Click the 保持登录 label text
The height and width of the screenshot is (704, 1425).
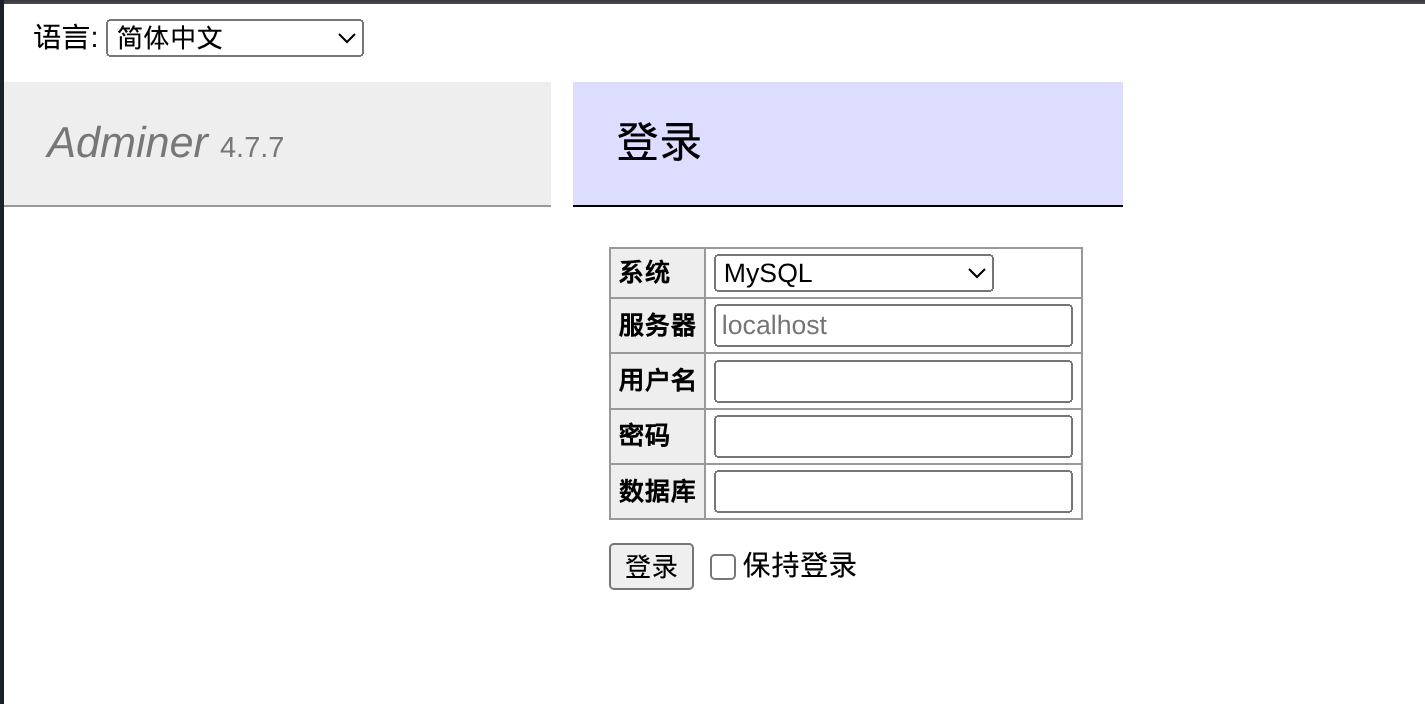pyautogui.click(x=799, y=566)
